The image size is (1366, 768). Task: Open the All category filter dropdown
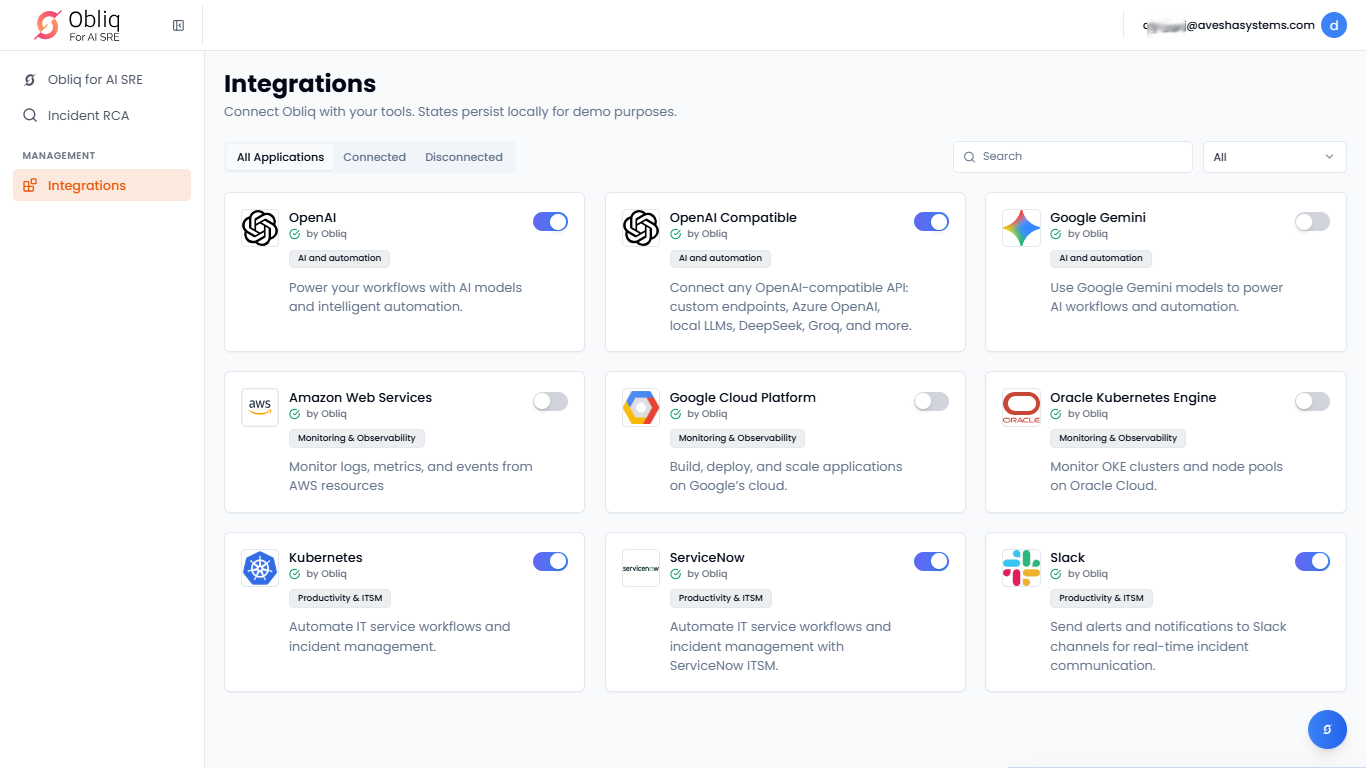click(x=1274, y=157)
